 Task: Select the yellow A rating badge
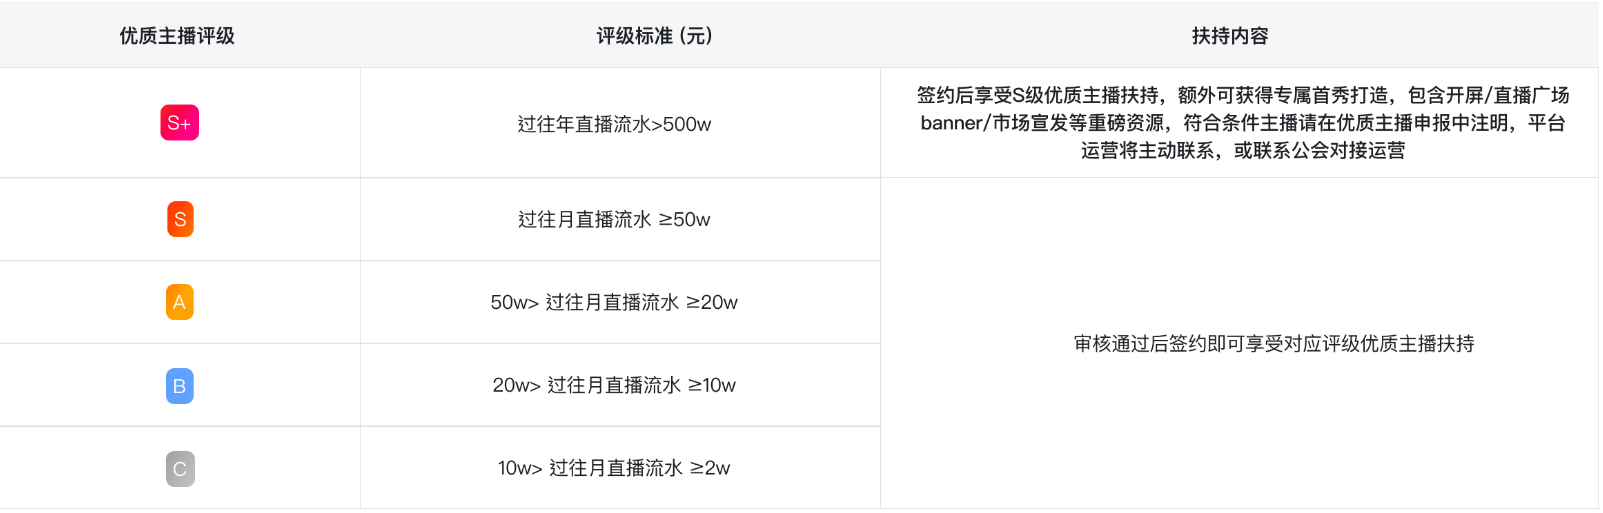180,302
